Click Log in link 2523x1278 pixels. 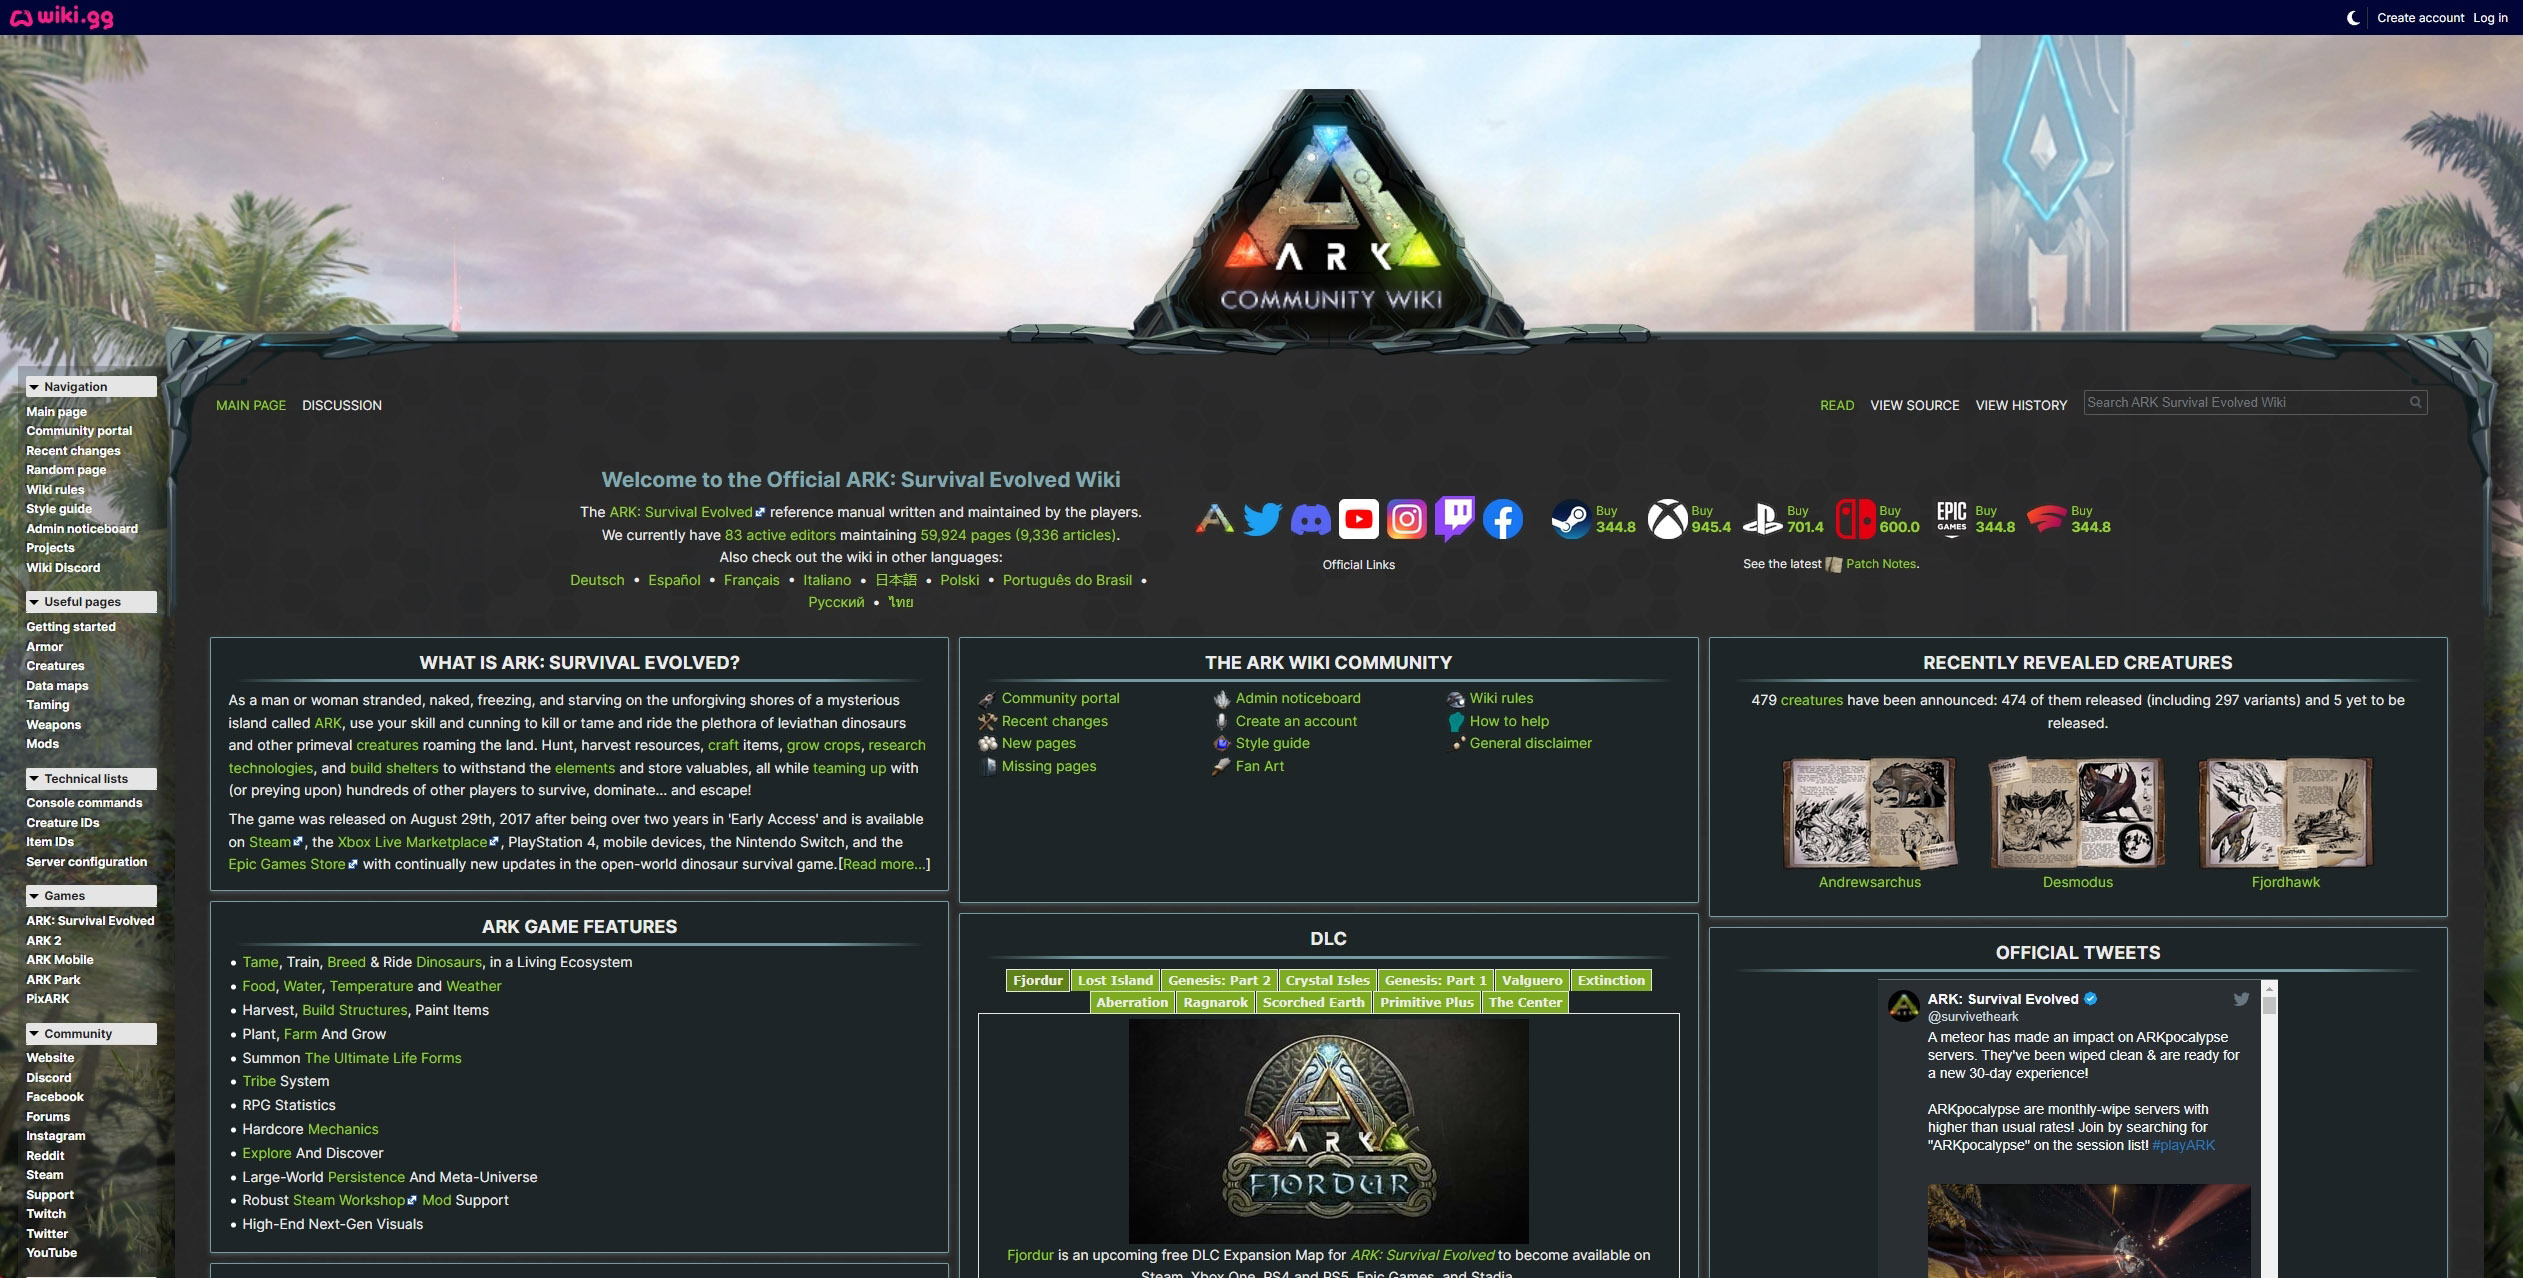(x=2490, y=18)
